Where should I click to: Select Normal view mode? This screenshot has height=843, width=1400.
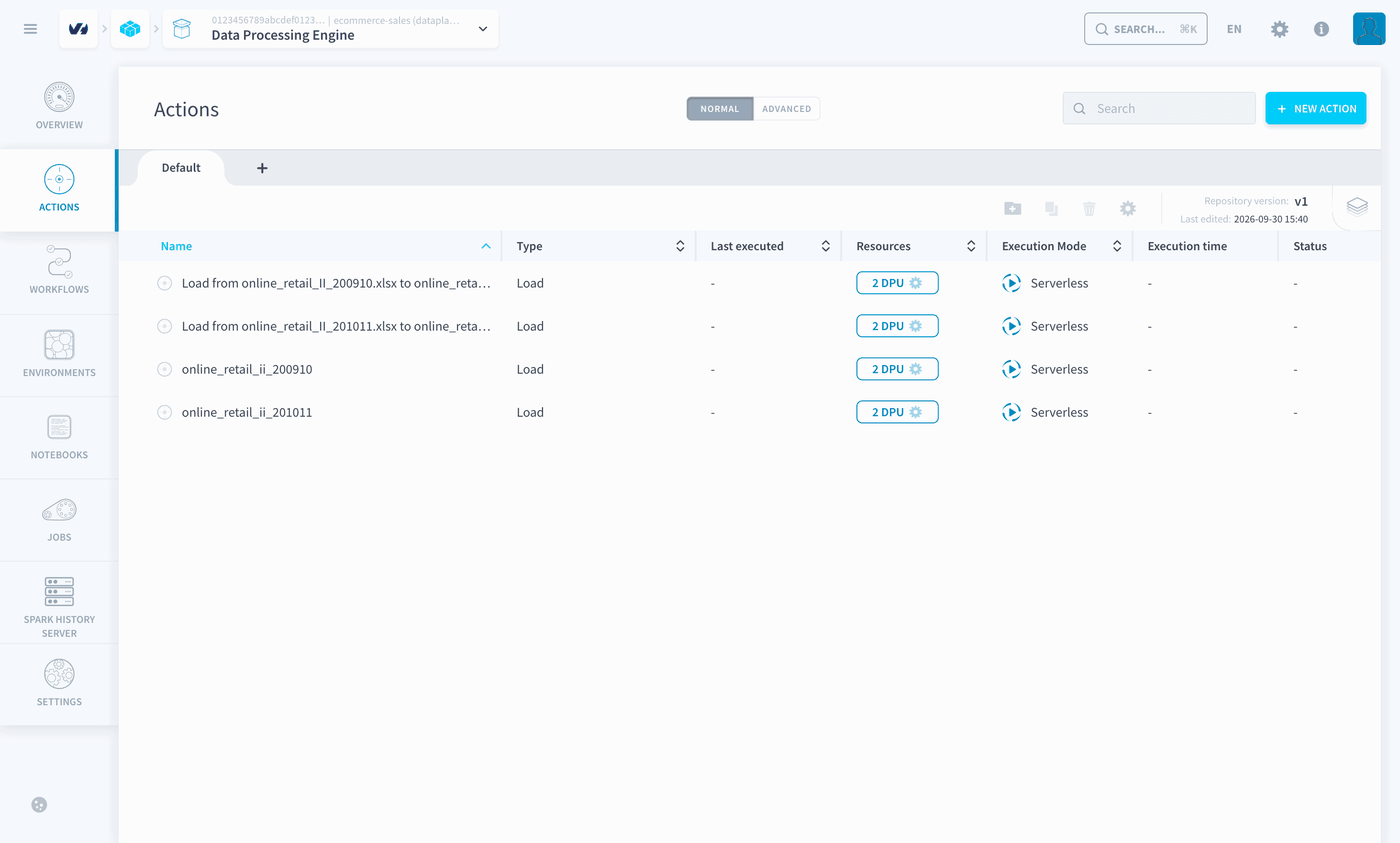pyautogui.click(x=720, y=109)
